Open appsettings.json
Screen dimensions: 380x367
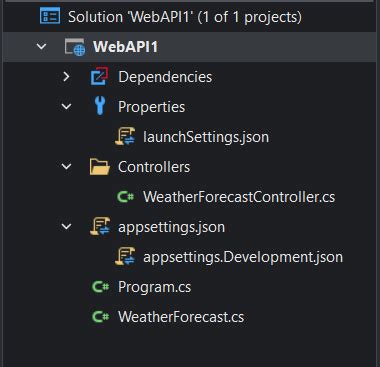click(171, 227)
